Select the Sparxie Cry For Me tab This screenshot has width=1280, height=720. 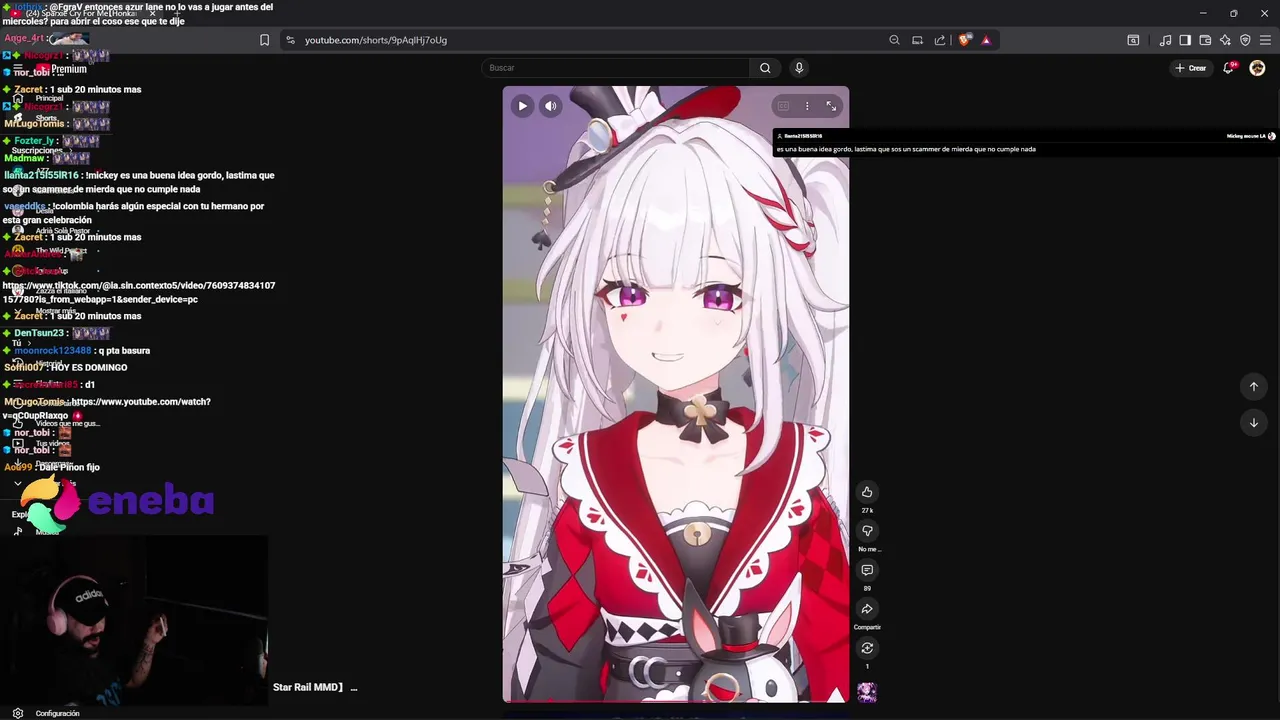pos(80,13)
